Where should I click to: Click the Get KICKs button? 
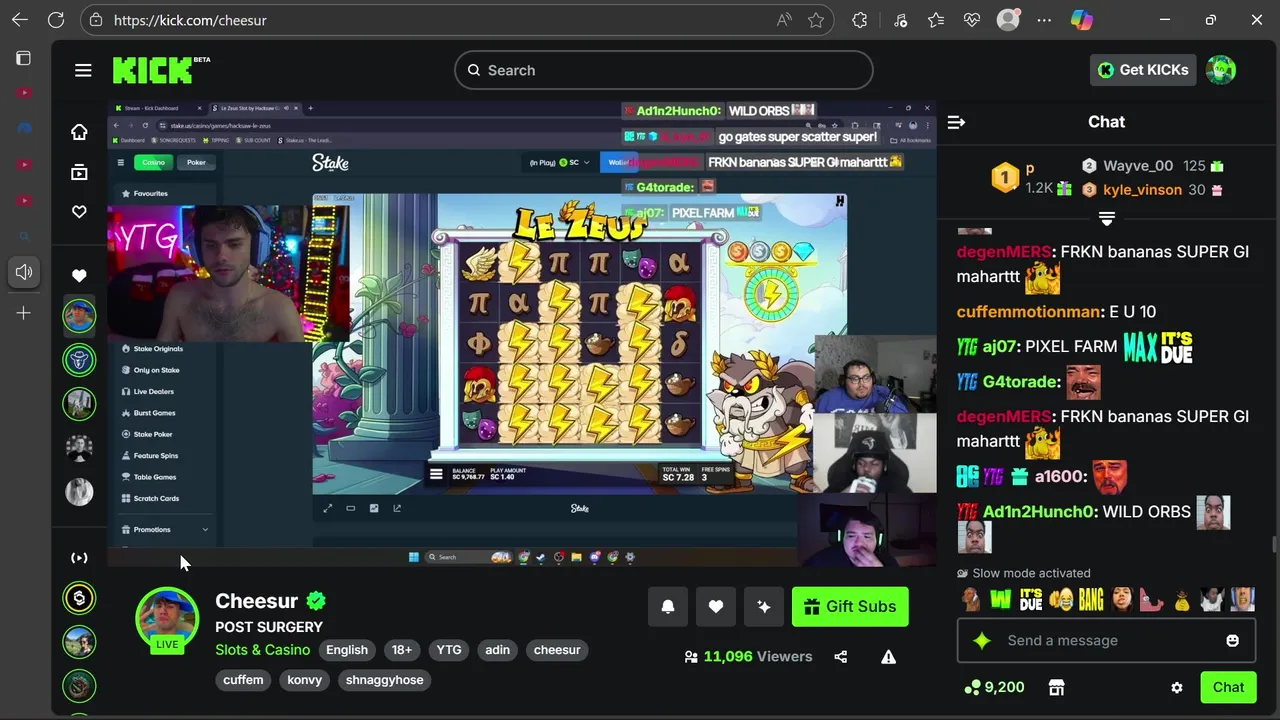click(1144, 70)
